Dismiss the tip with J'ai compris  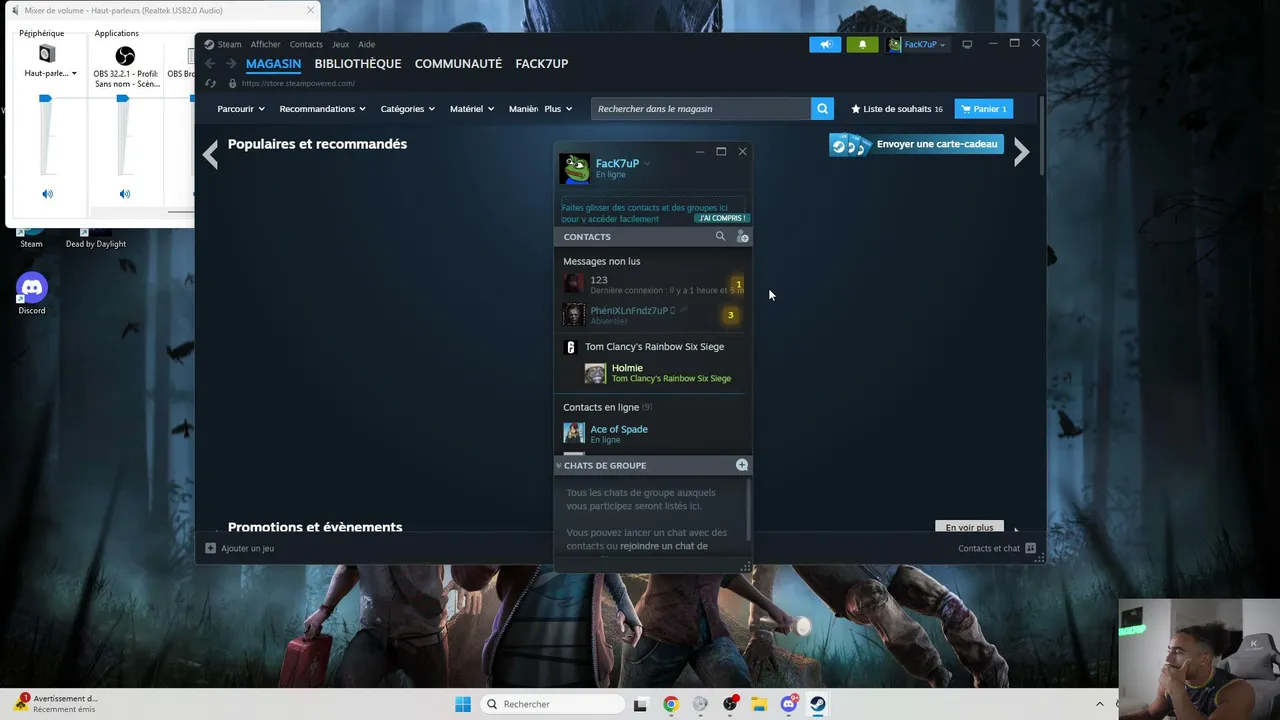[x=722, y=218]
